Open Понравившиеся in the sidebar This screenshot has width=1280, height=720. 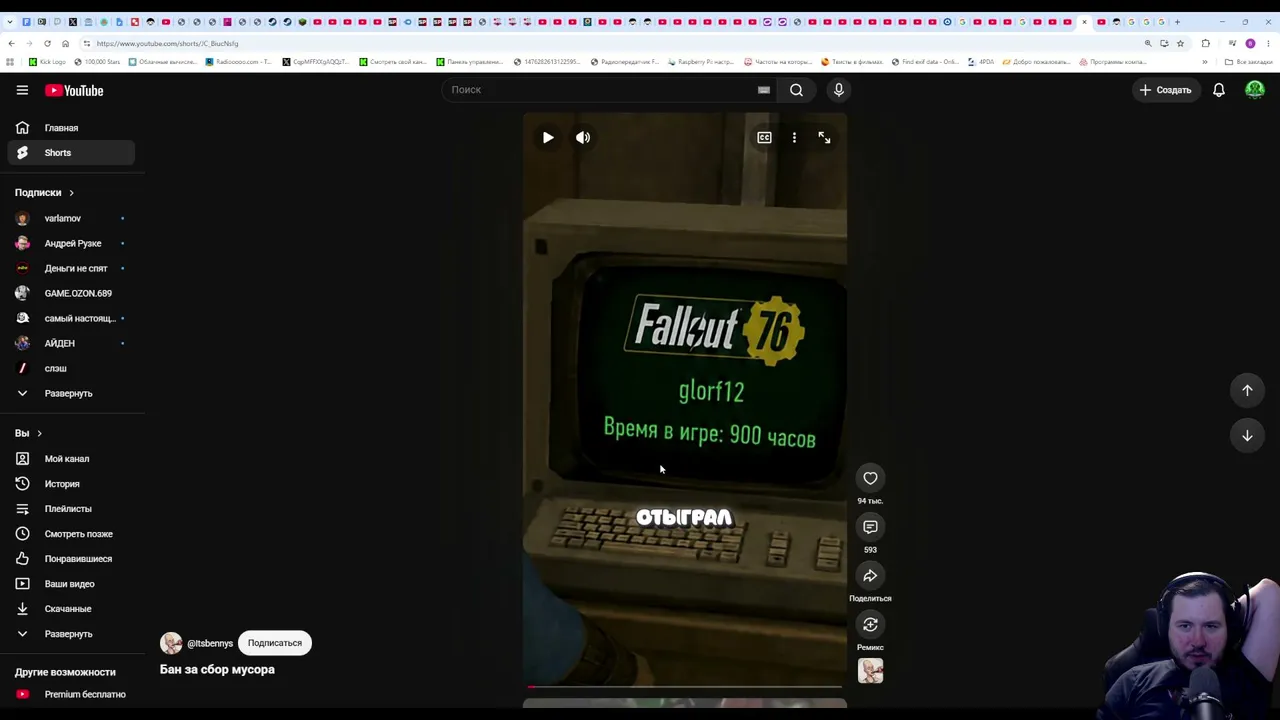click(x=70, y=559)
